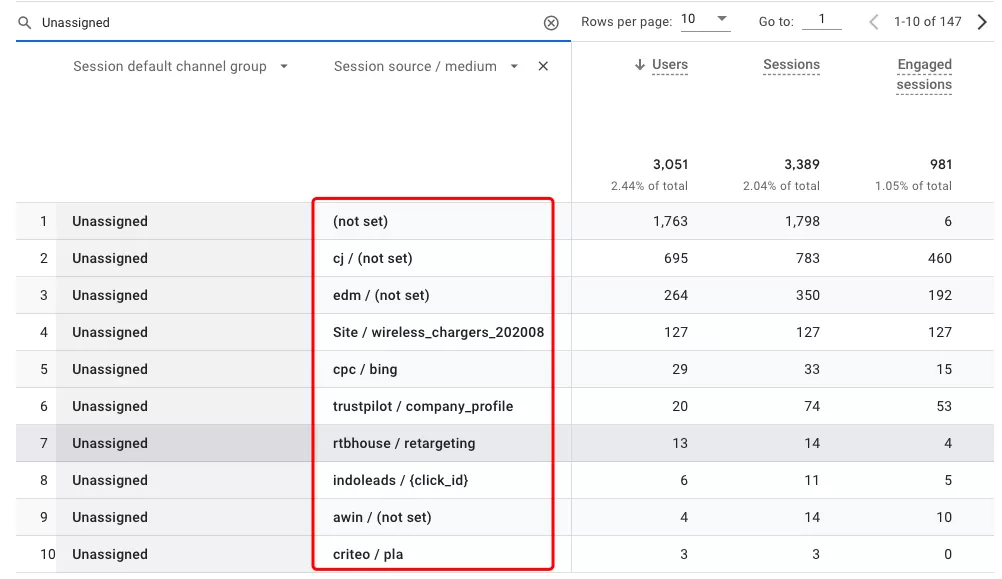Click 29 users in cpc / bing row
Screen dimensions: 1002x579
point(680,369)
